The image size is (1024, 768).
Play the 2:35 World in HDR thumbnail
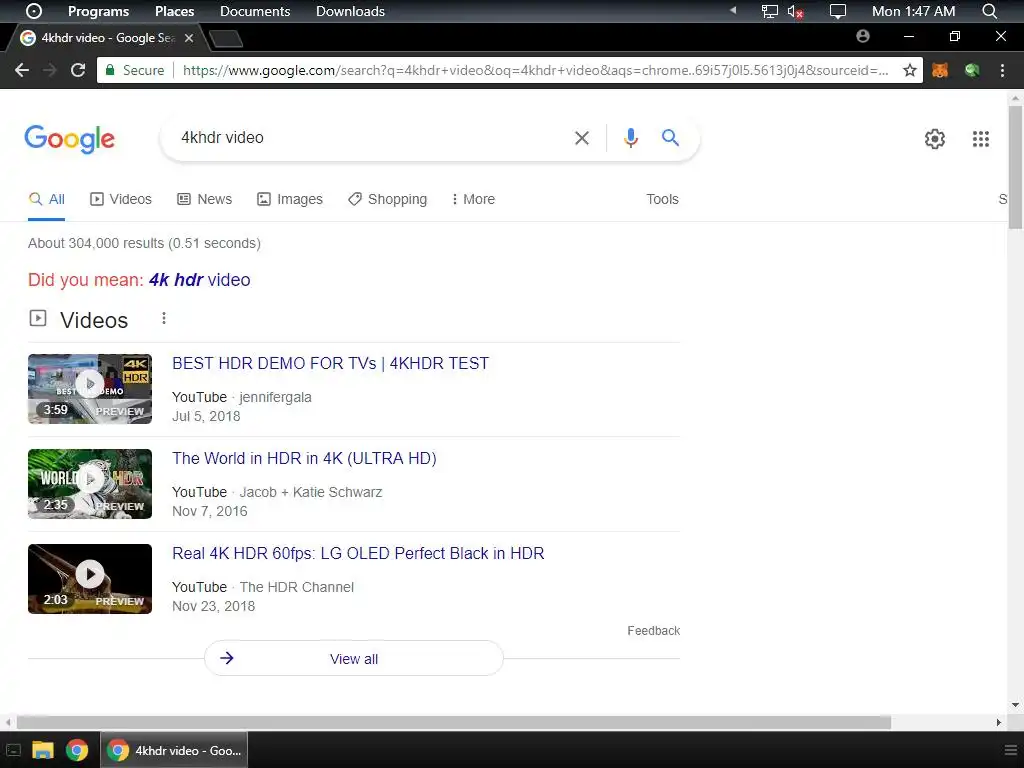[90, 484]
